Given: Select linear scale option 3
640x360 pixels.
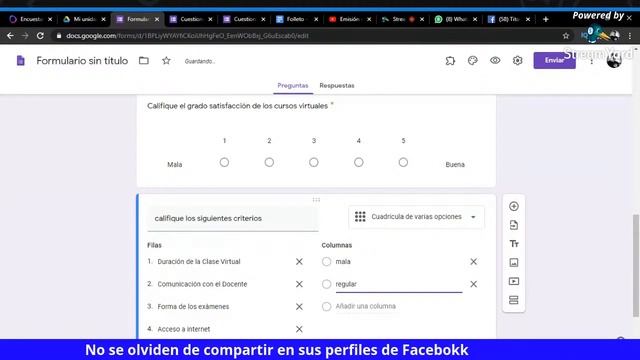Looking at the screenshot, I should tap(313, 162).
